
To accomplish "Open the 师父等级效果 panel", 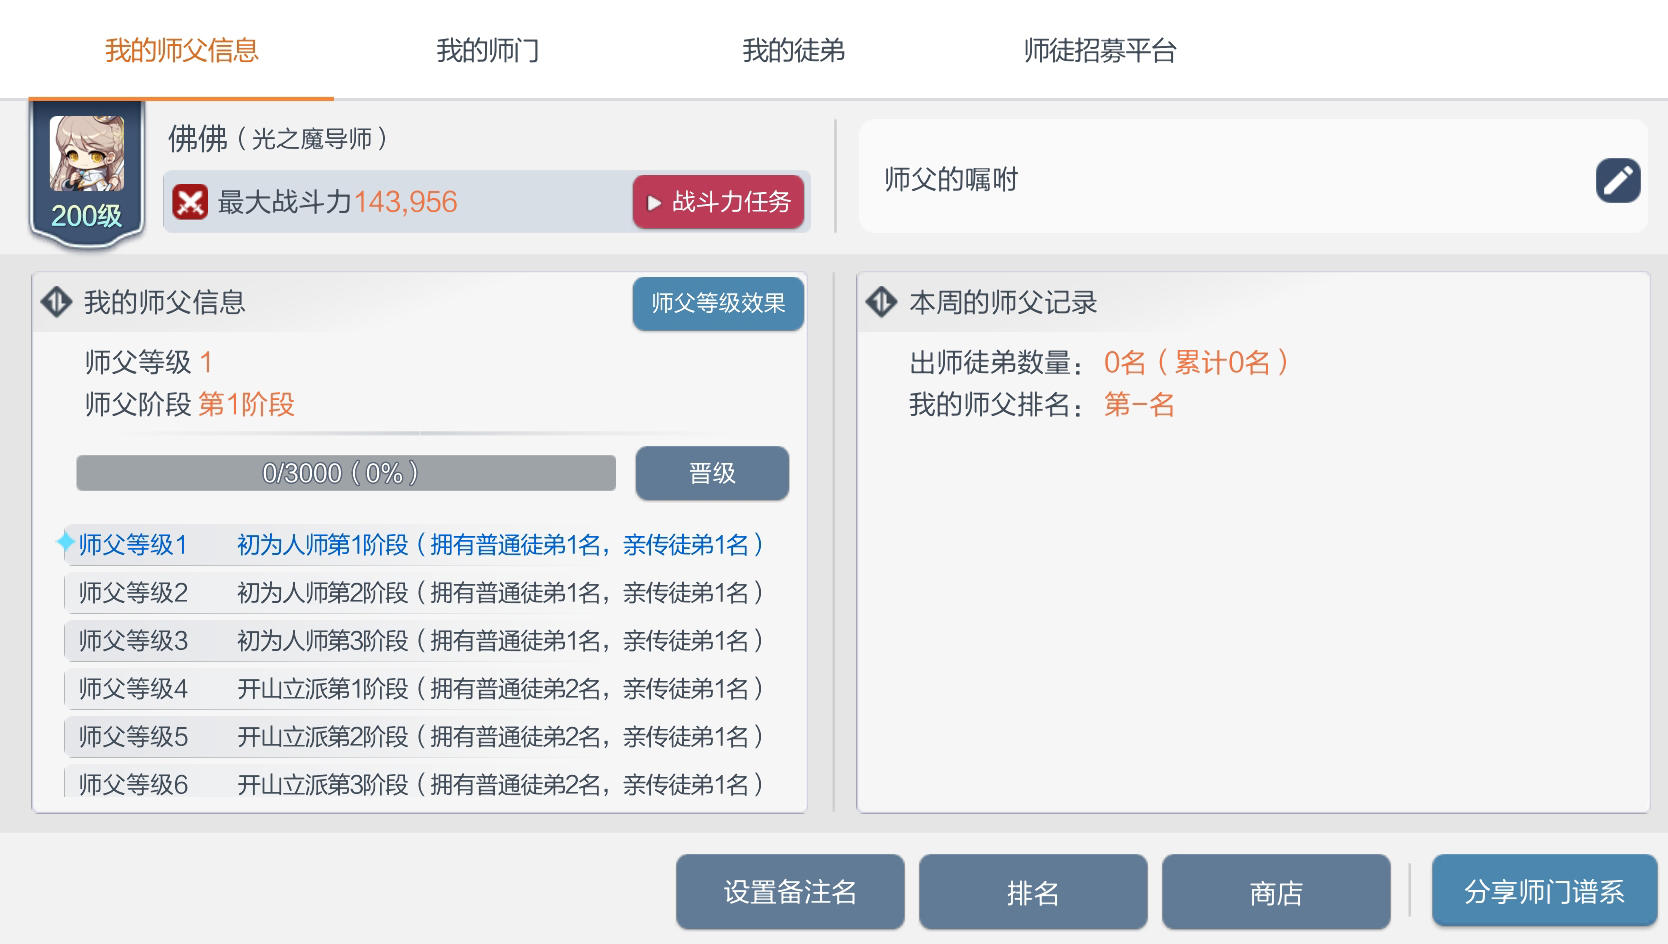I will (x=717, y=303).
